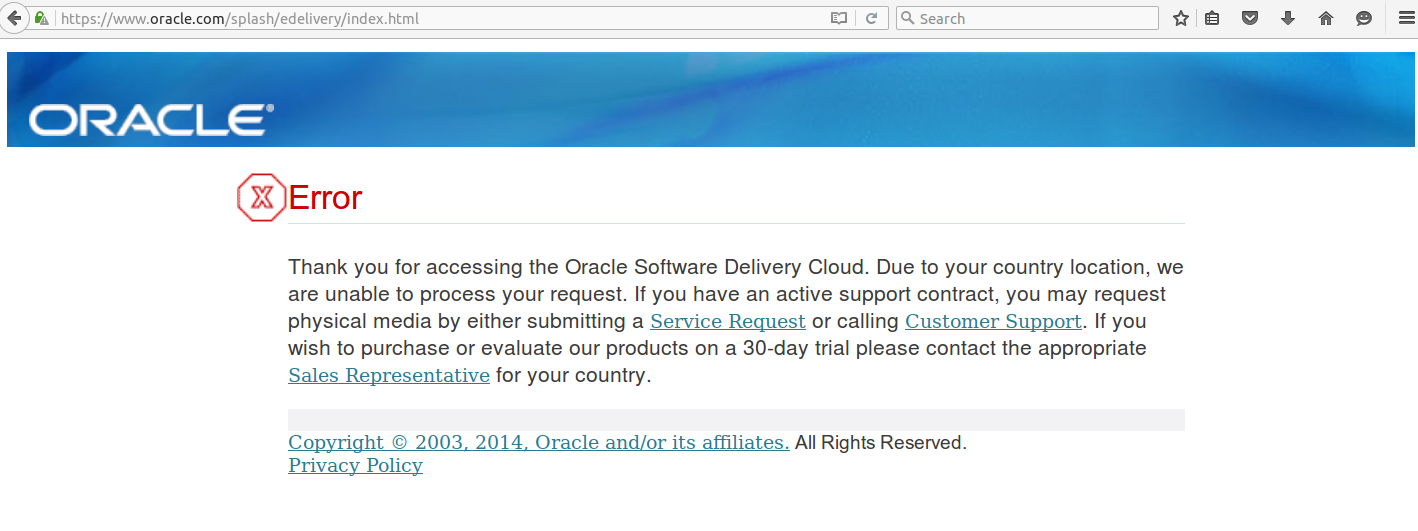
Task: Go to the Firefox home page
Action: tap(1326, 18)
